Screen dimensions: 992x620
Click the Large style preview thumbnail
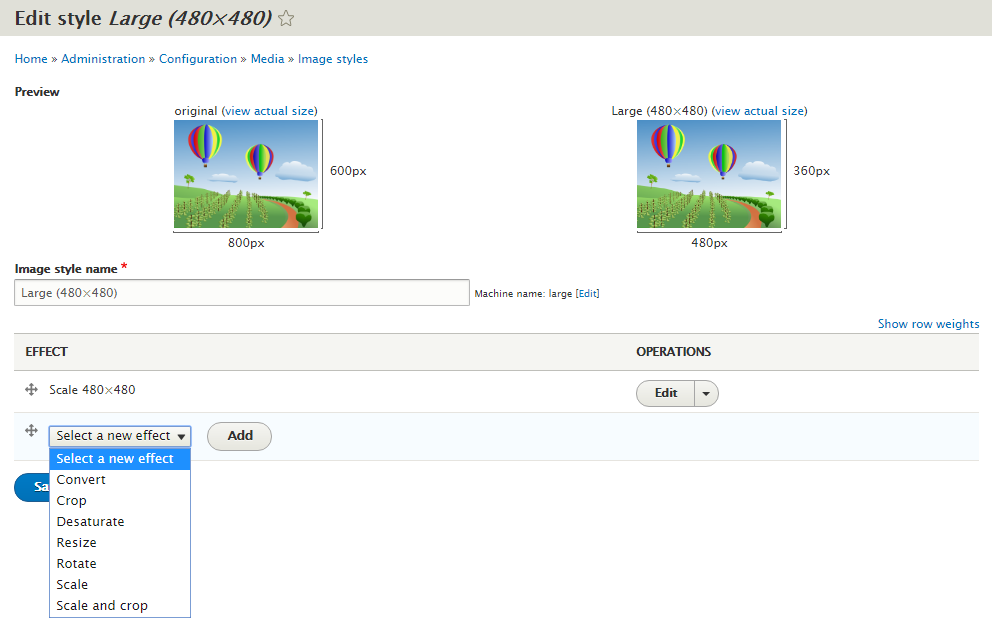(709, 174)
